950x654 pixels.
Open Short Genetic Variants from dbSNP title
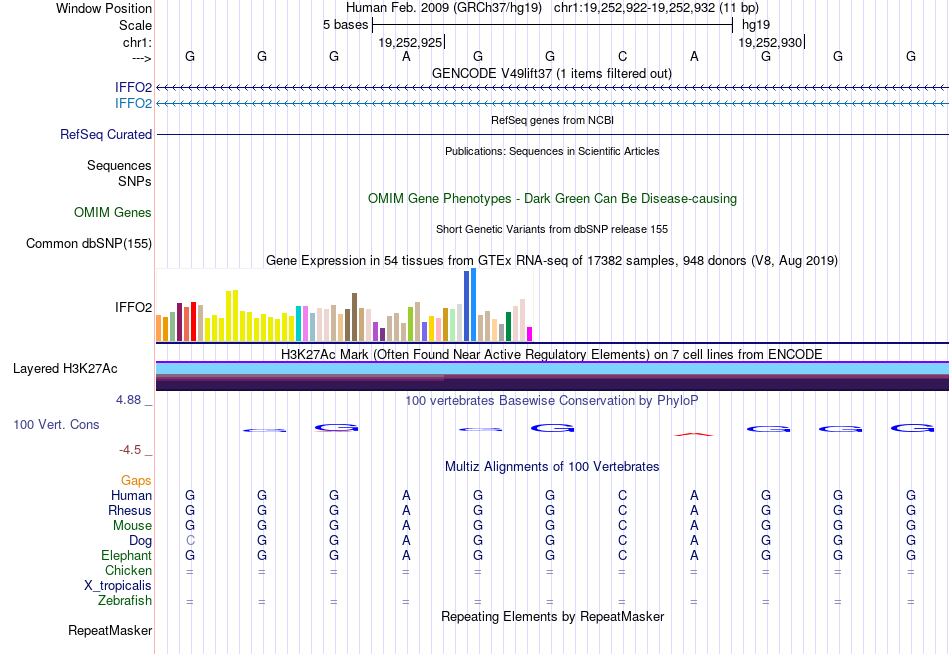tap(552, 229)
